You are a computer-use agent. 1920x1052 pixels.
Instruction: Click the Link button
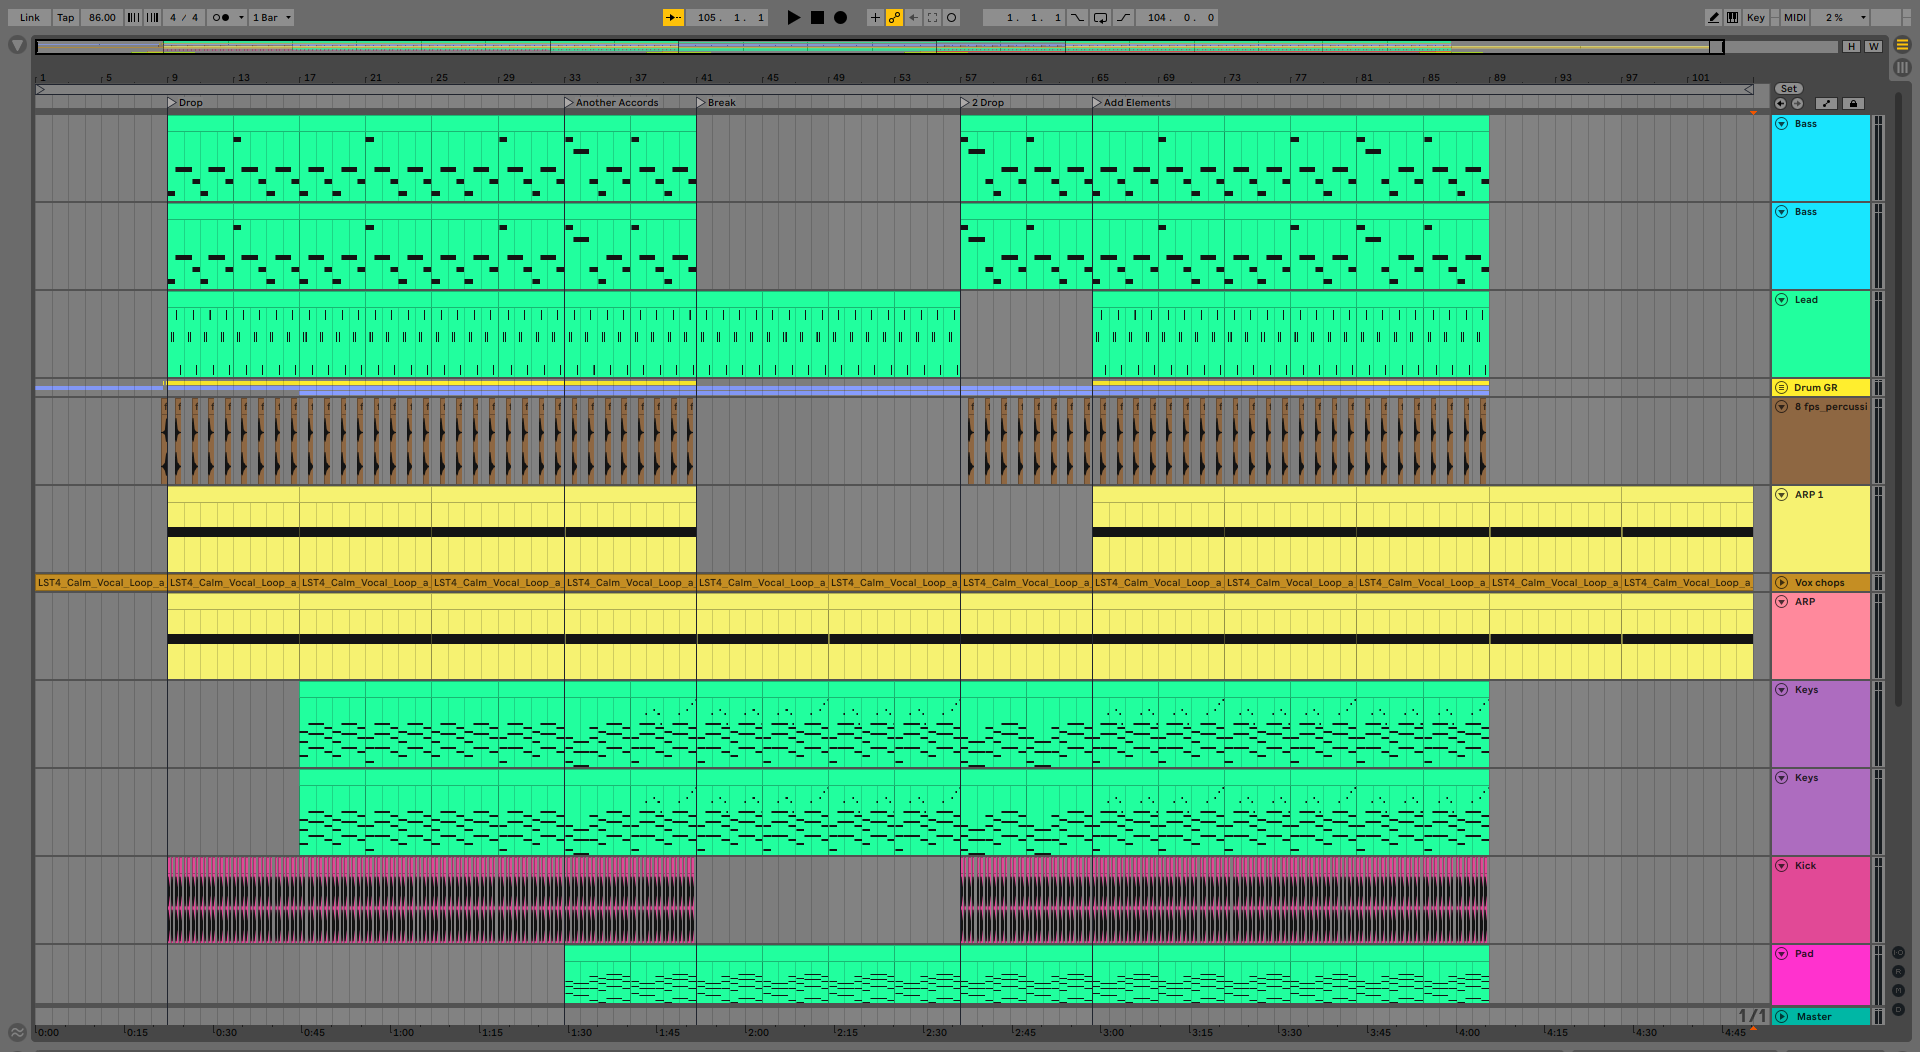click(x=30, y=17)
